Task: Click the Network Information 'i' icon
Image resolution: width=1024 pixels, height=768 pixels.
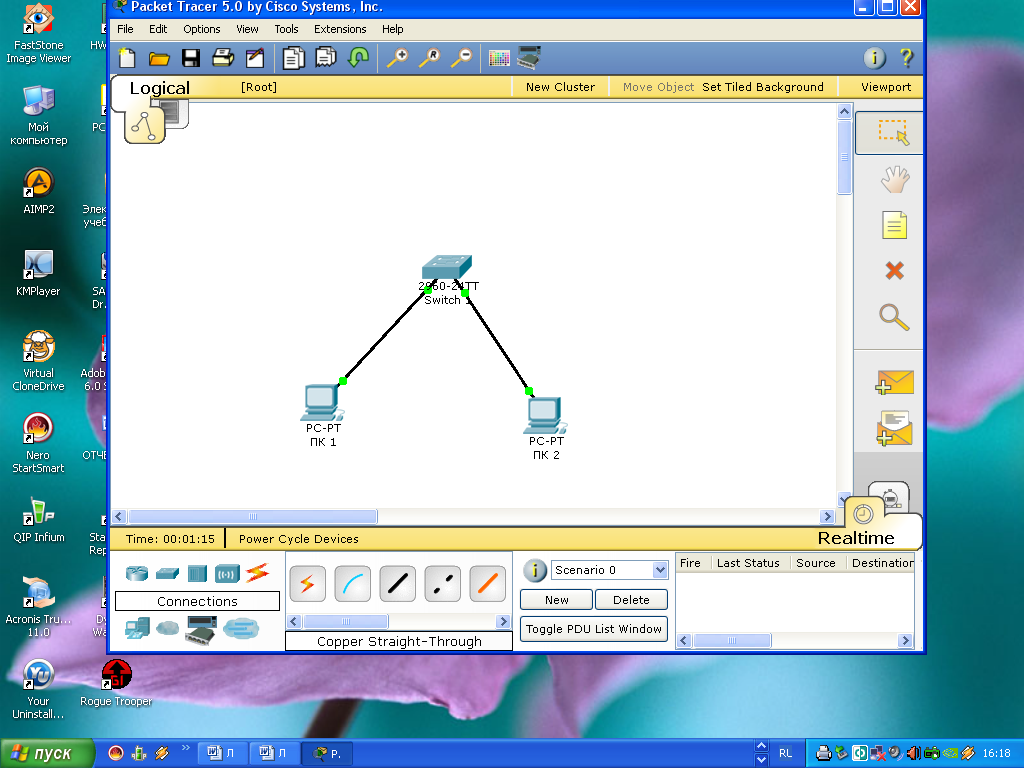Action: (874, 58)
